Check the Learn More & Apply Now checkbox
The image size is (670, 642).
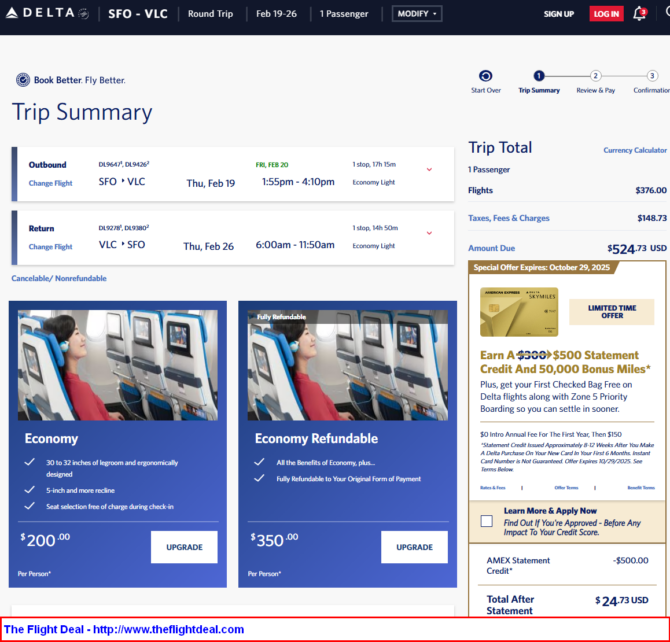coord(486,521)
